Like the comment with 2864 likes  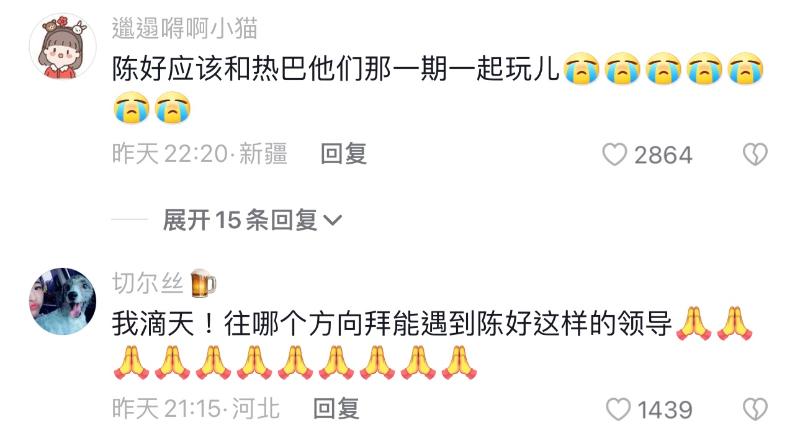614,154
